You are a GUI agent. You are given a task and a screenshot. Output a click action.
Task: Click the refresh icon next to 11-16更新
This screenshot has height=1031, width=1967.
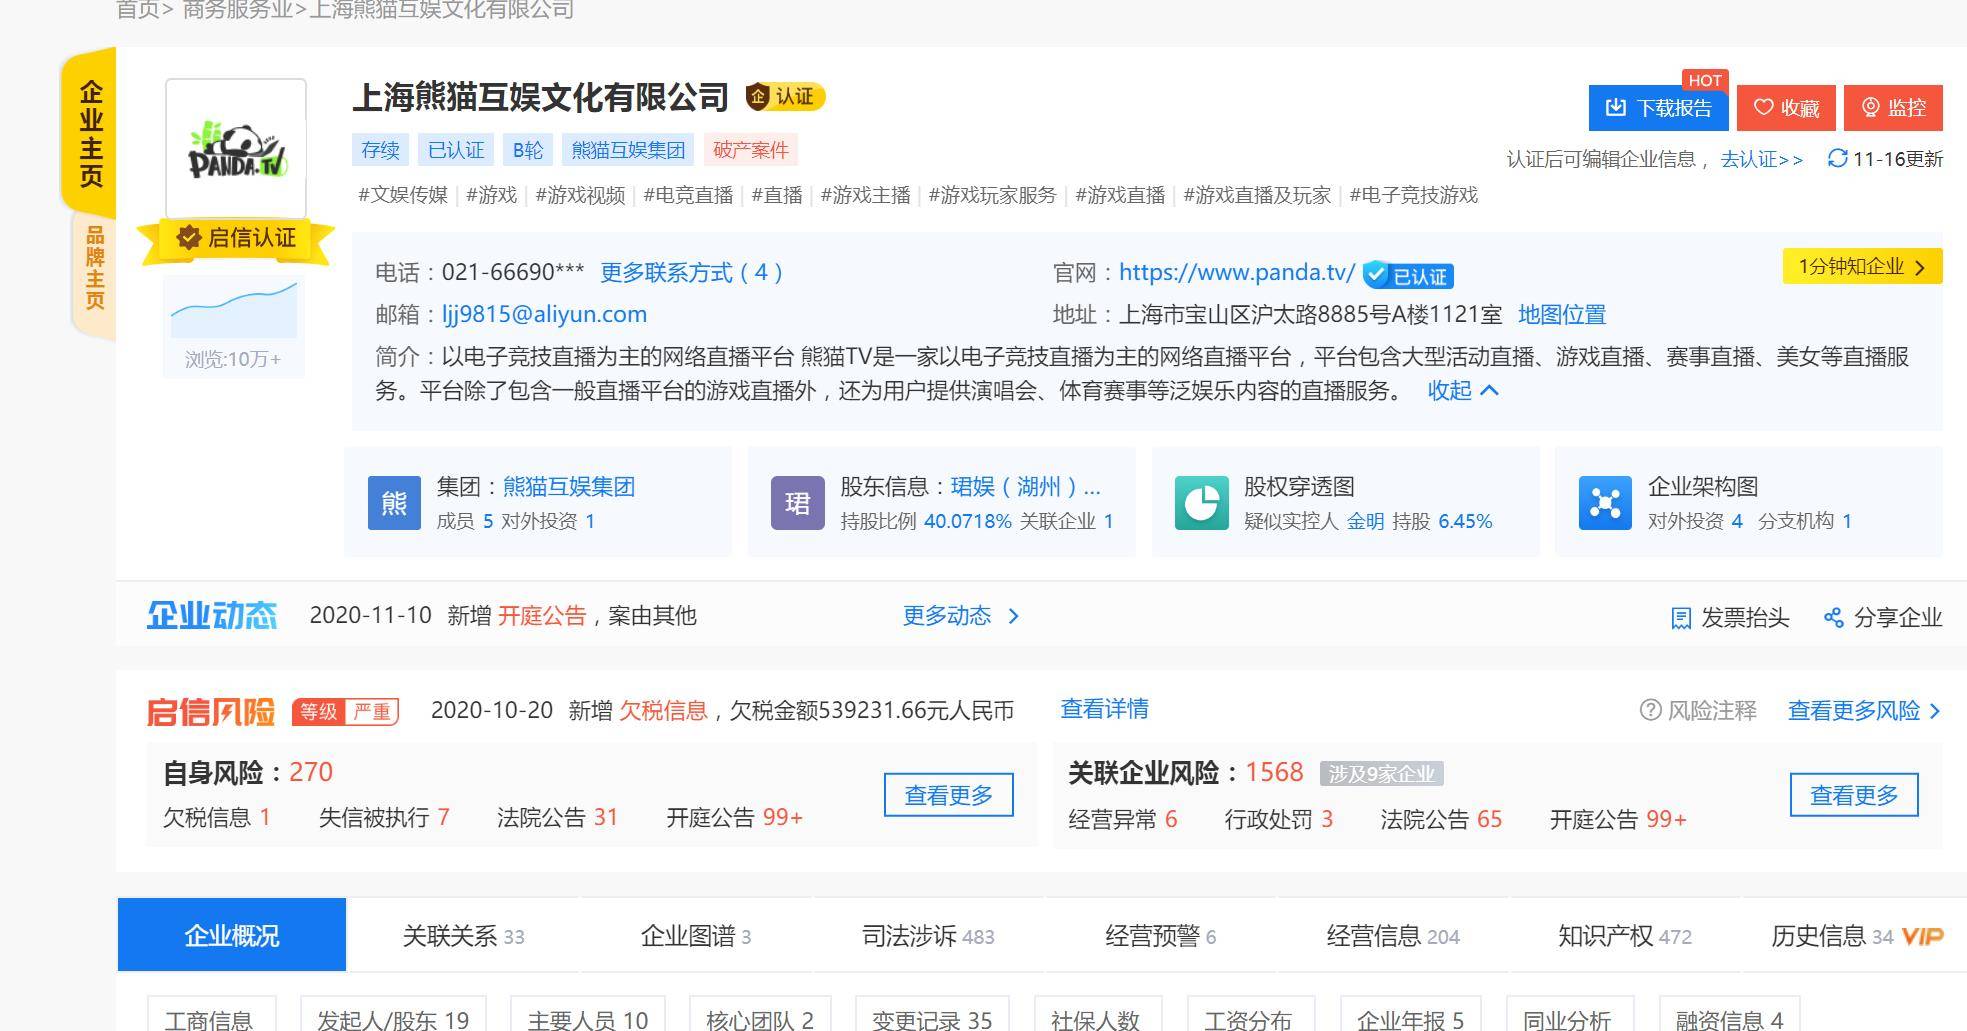(1838, 158)
